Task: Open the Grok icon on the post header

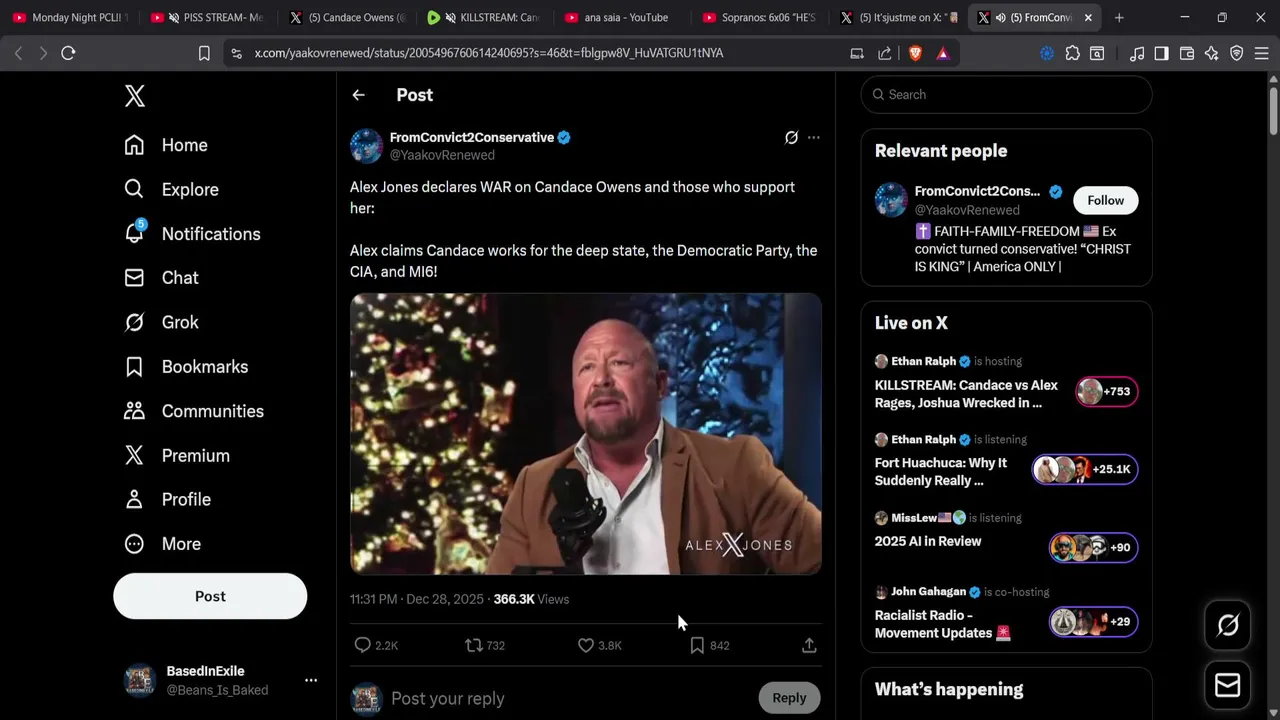Action: point(791,138)
